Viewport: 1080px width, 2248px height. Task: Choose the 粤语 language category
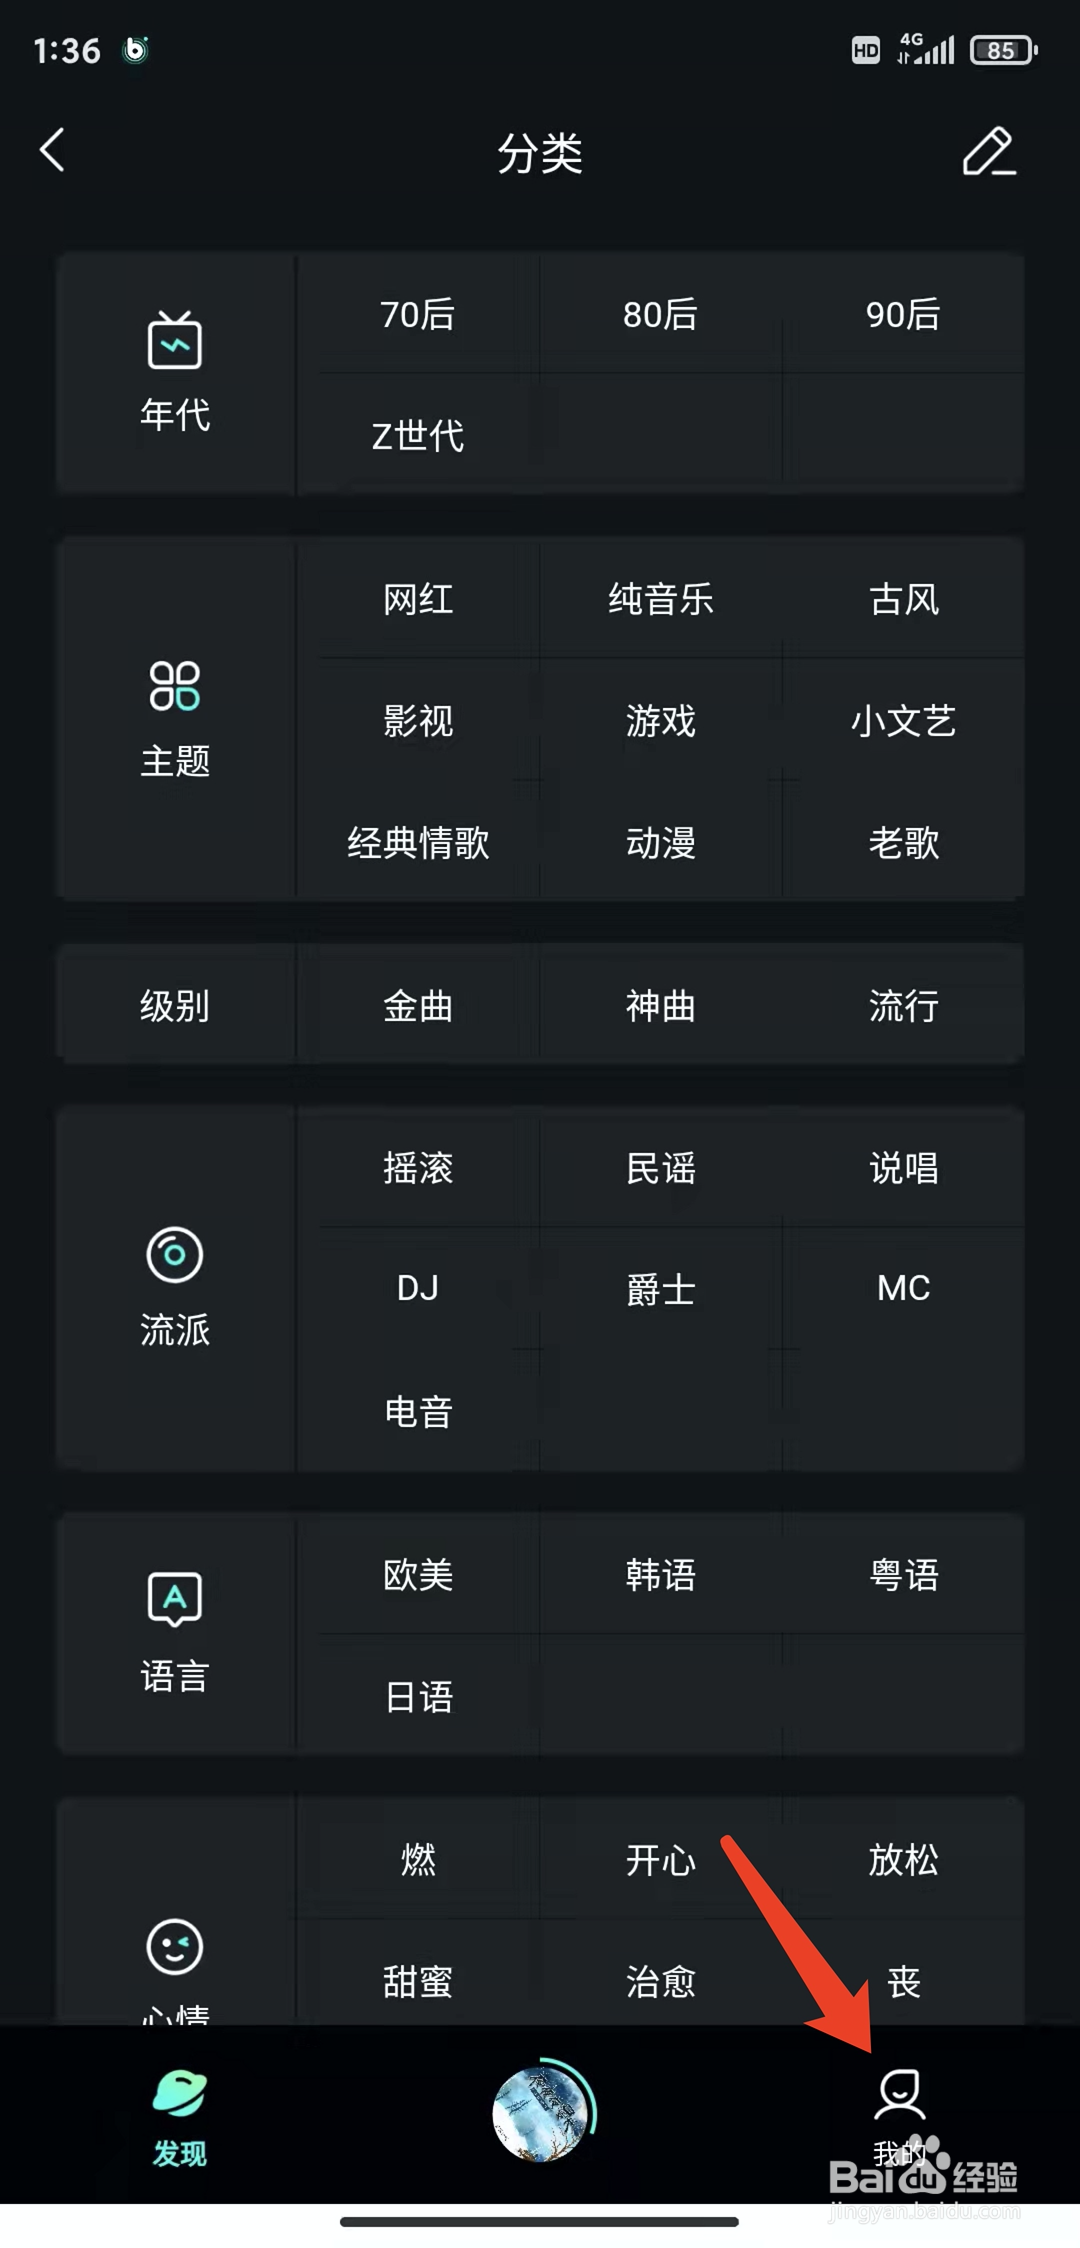[904, 1575]
